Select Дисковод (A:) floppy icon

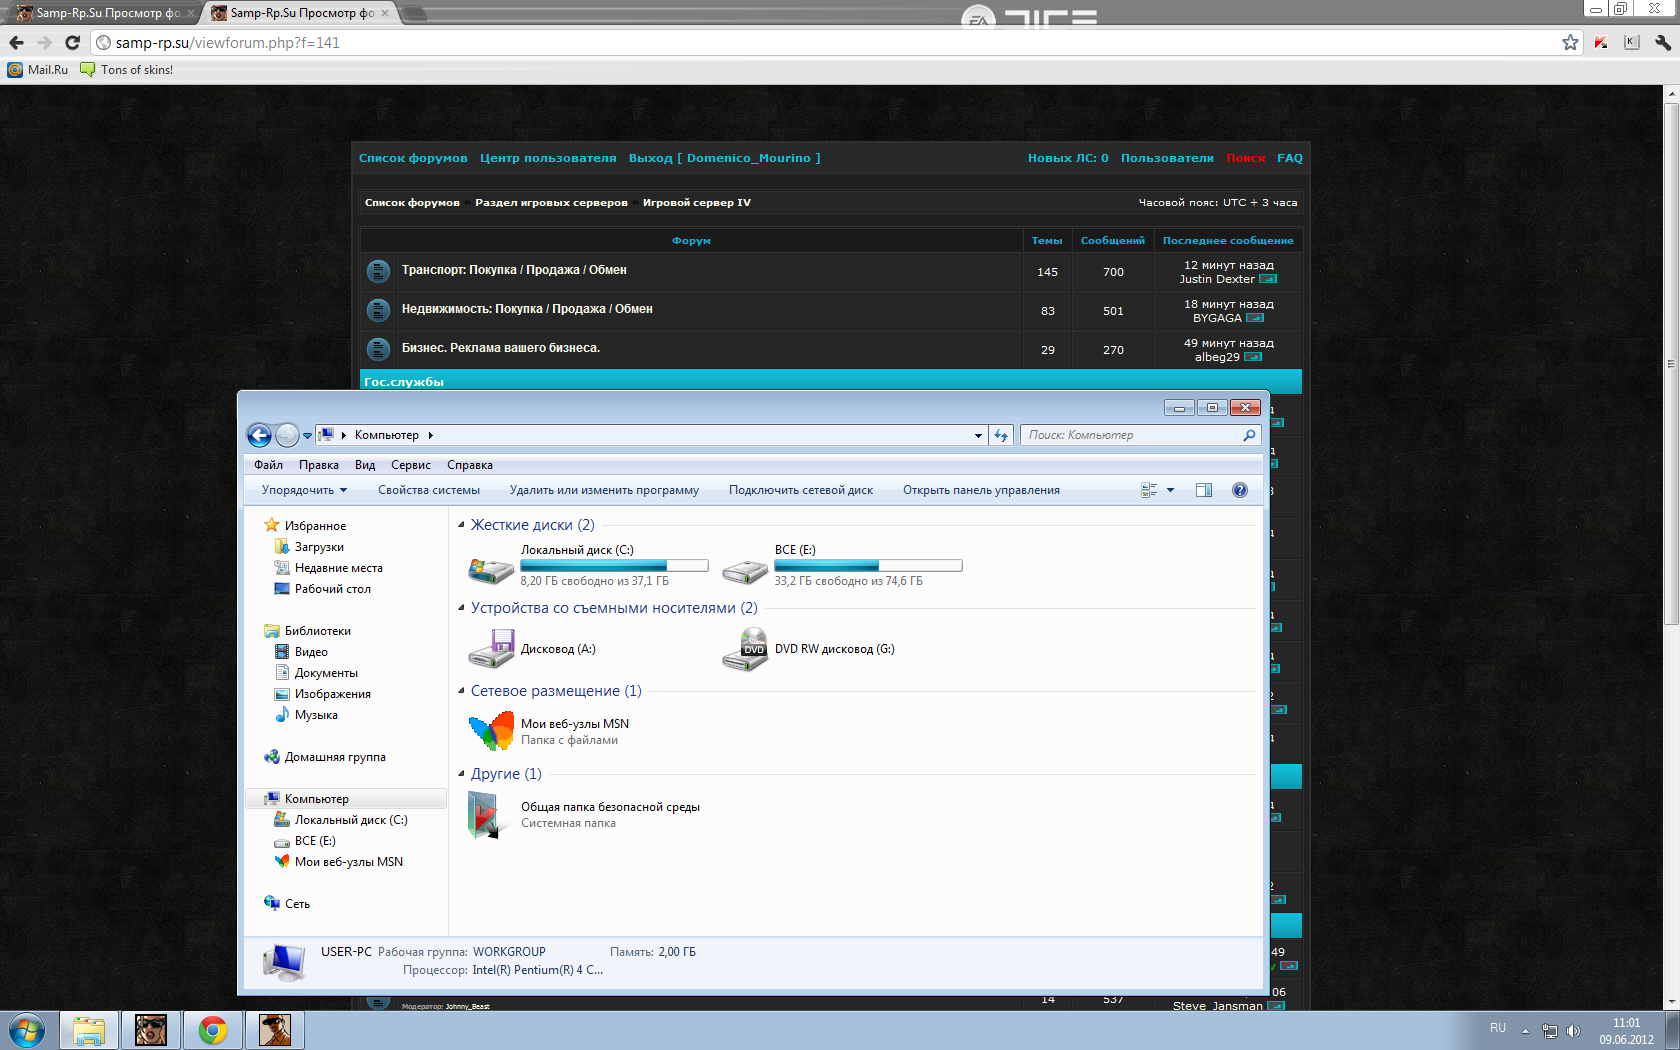[490, 649]
